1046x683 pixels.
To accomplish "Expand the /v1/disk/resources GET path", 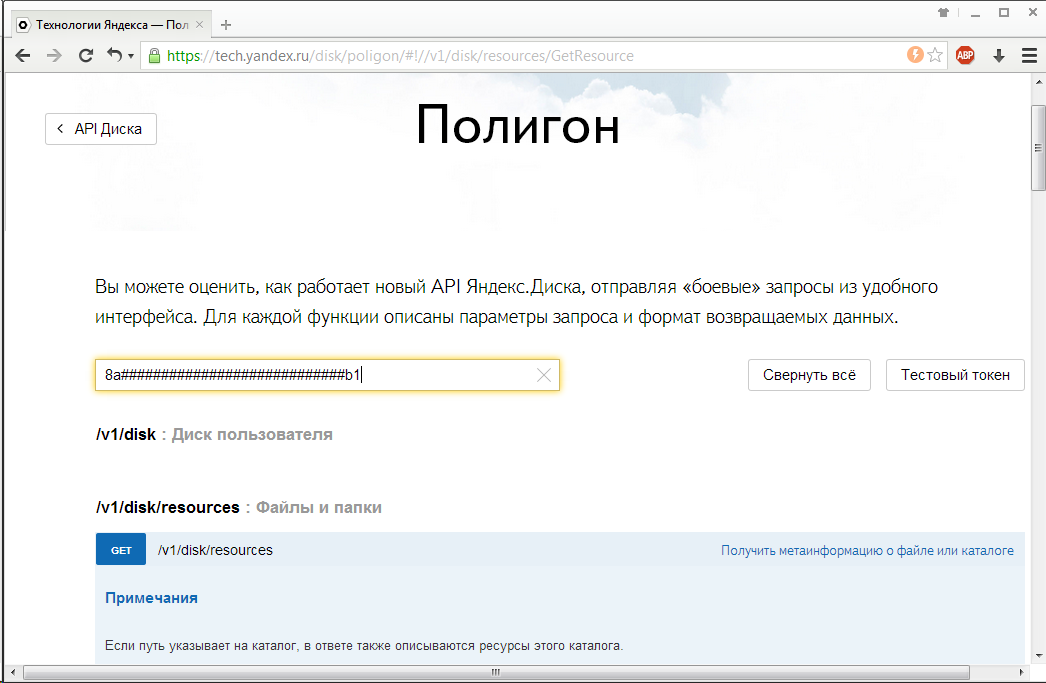I will pyautogui.click(x=215, y=550).
